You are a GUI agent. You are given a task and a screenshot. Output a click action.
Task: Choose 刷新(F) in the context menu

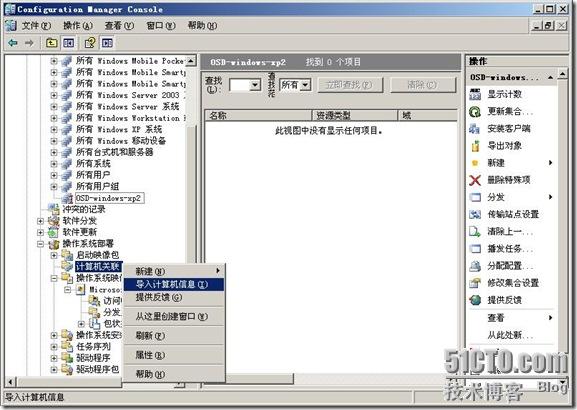174,335
